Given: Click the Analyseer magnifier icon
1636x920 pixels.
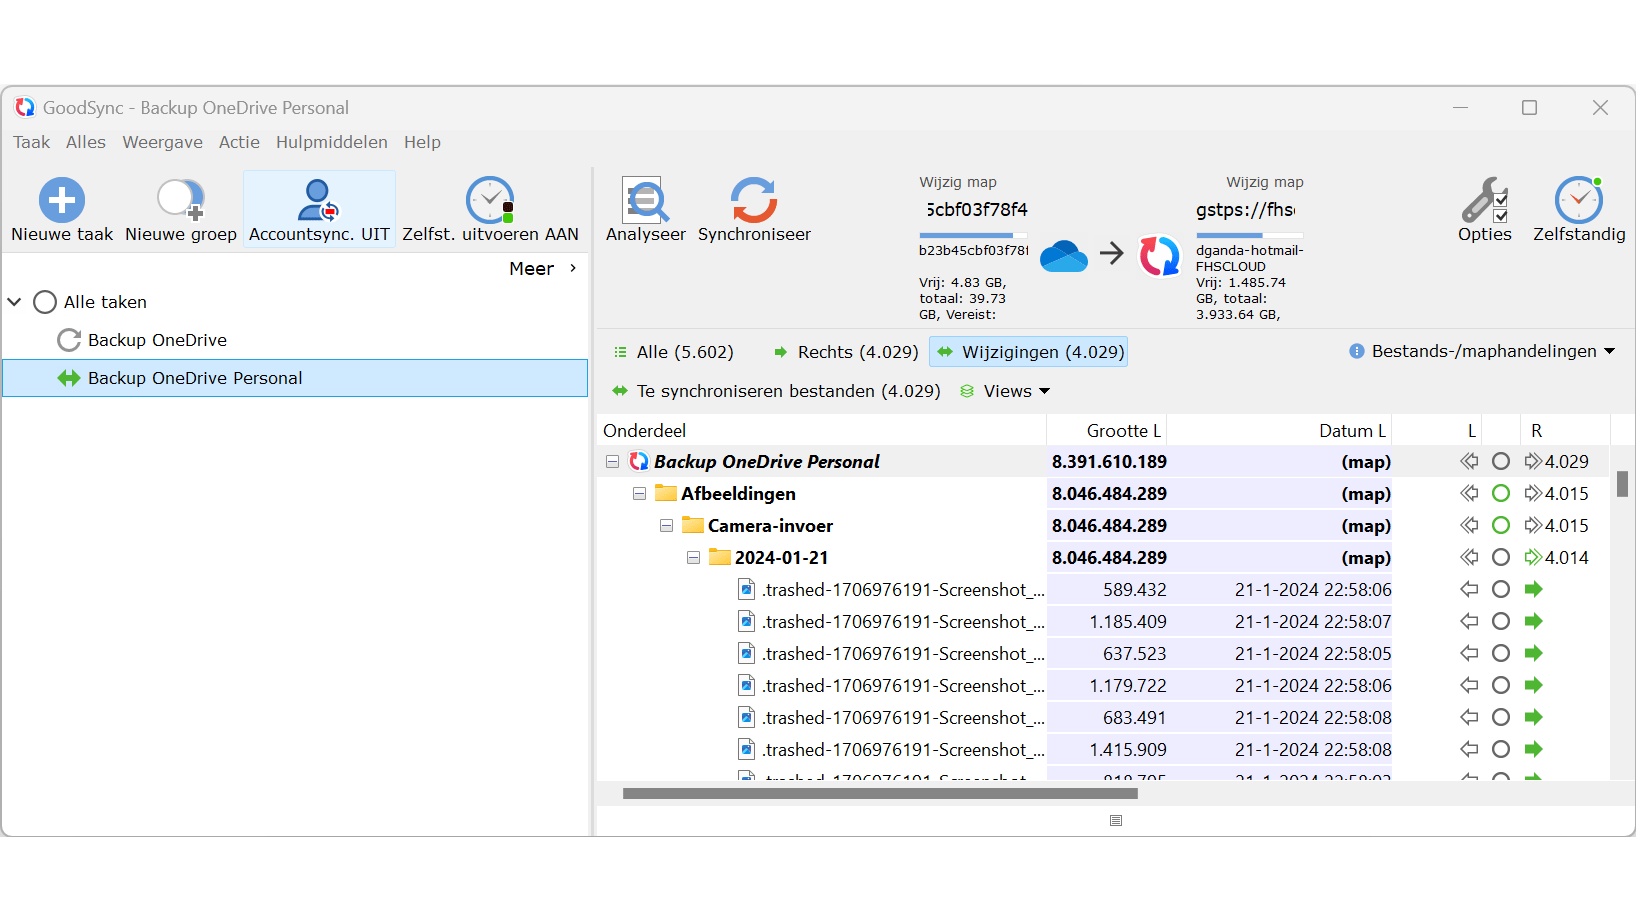Looking at the screenshot, I should point(645,200).
